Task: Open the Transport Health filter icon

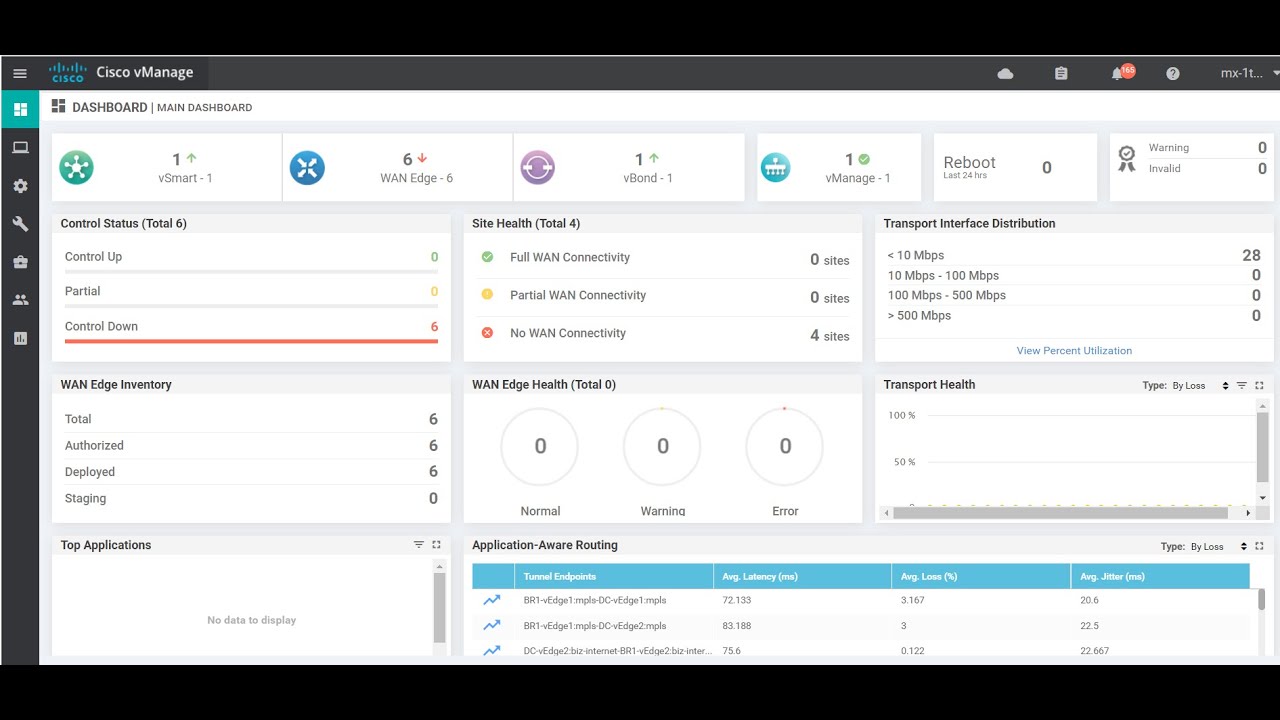Action: [x=1242, y=385]
